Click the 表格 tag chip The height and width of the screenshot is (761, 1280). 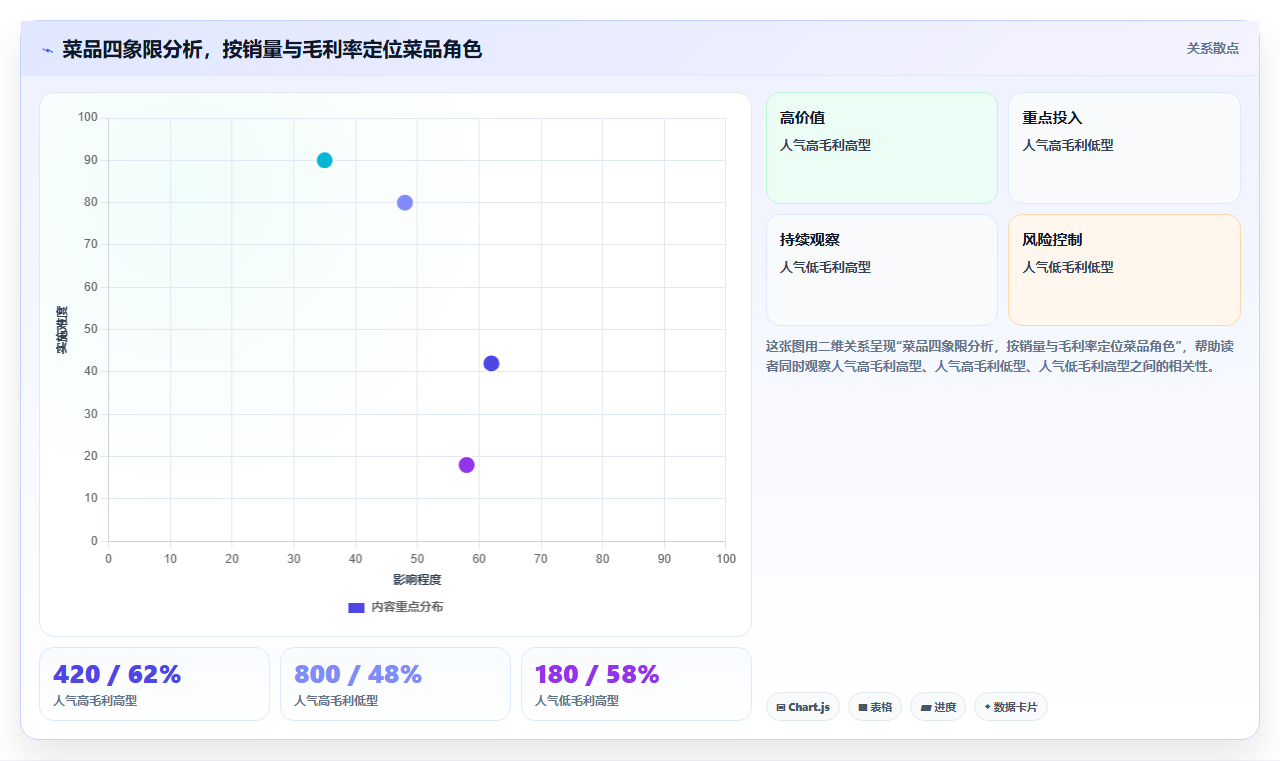875,707
